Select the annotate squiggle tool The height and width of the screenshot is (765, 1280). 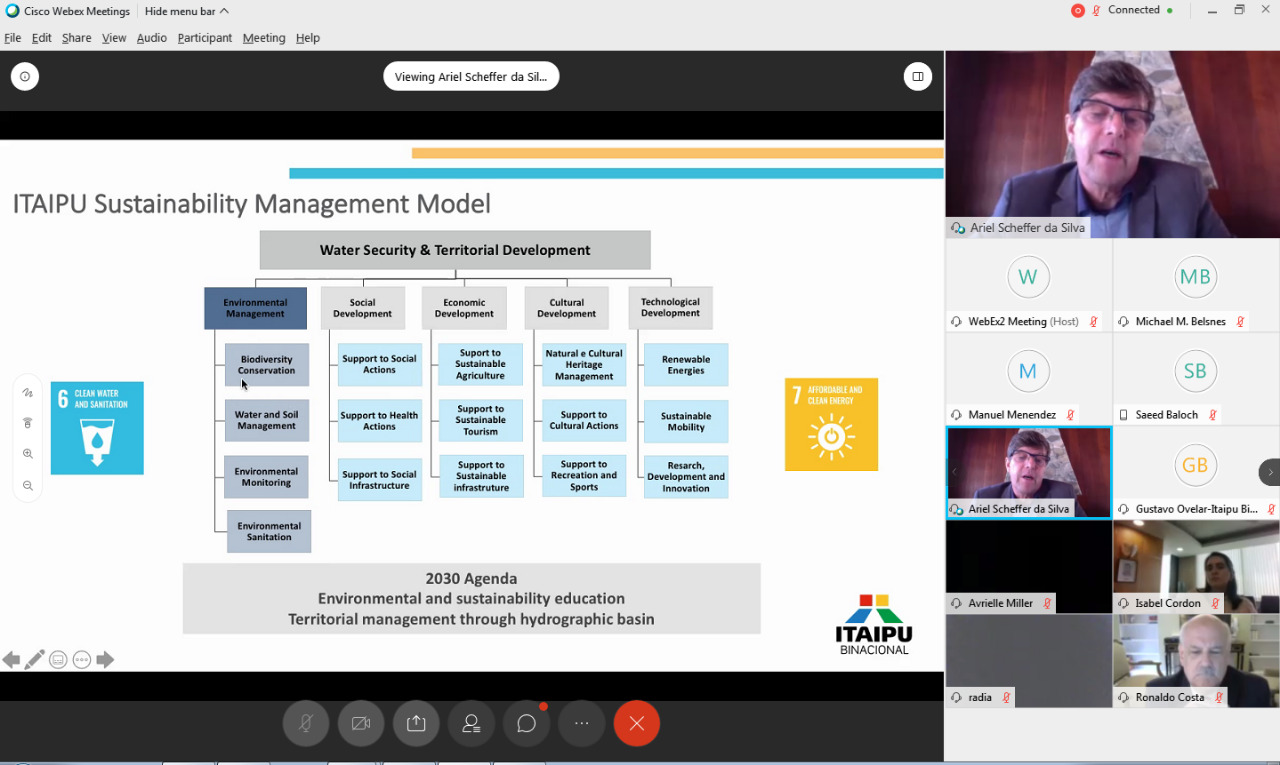(x=28, y=393)
